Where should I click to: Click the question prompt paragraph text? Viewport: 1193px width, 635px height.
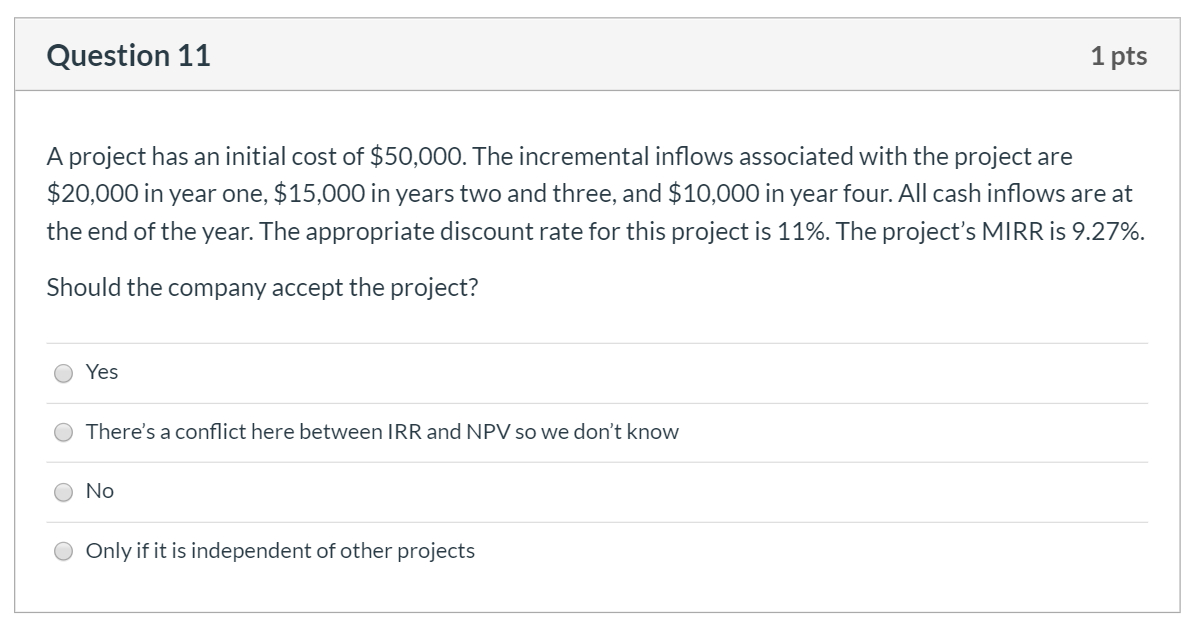click(595, 194)
